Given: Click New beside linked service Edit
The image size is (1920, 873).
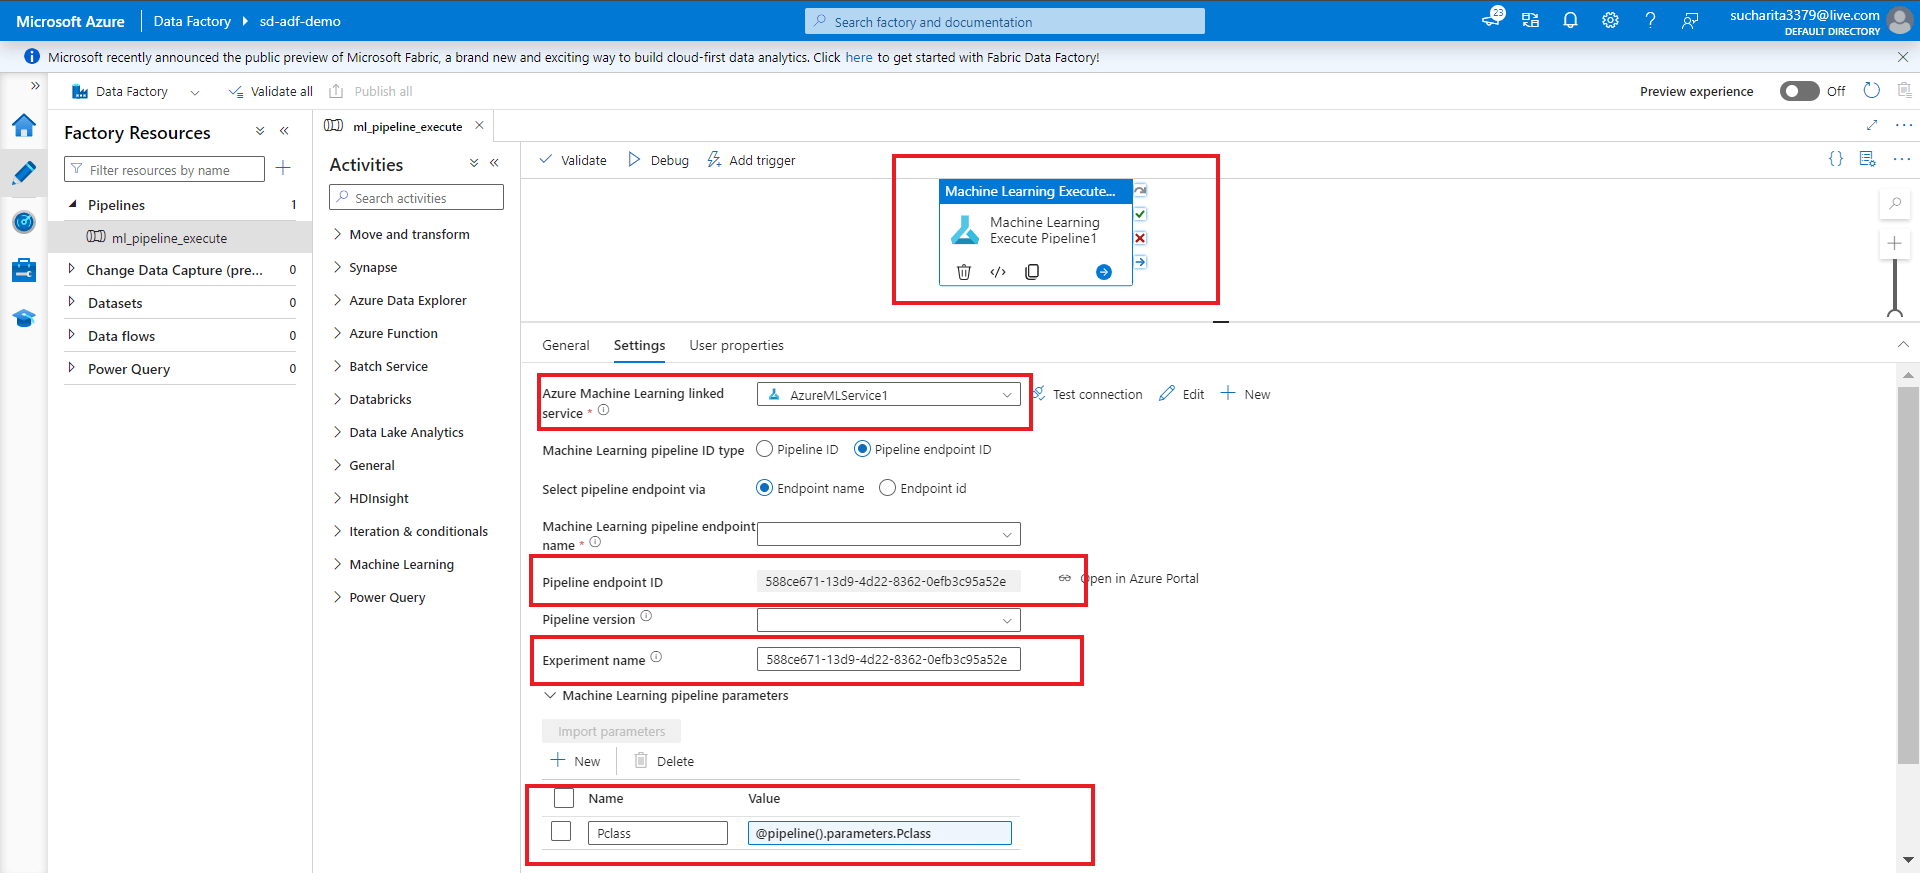Looking at the screenshot, I should [1245, 394].
